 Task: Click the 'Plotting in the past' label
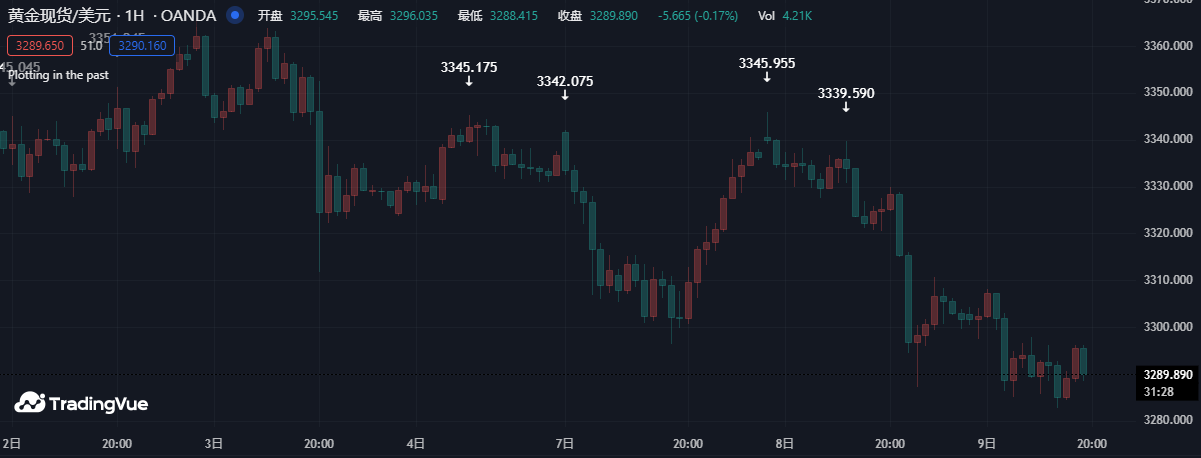58,74
